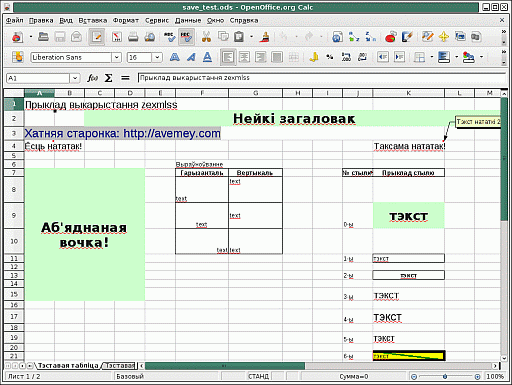The height and width of the screenshot is (385, 512).
Task: Click the Function equals sign button
Action: click(x=125, y=78)
